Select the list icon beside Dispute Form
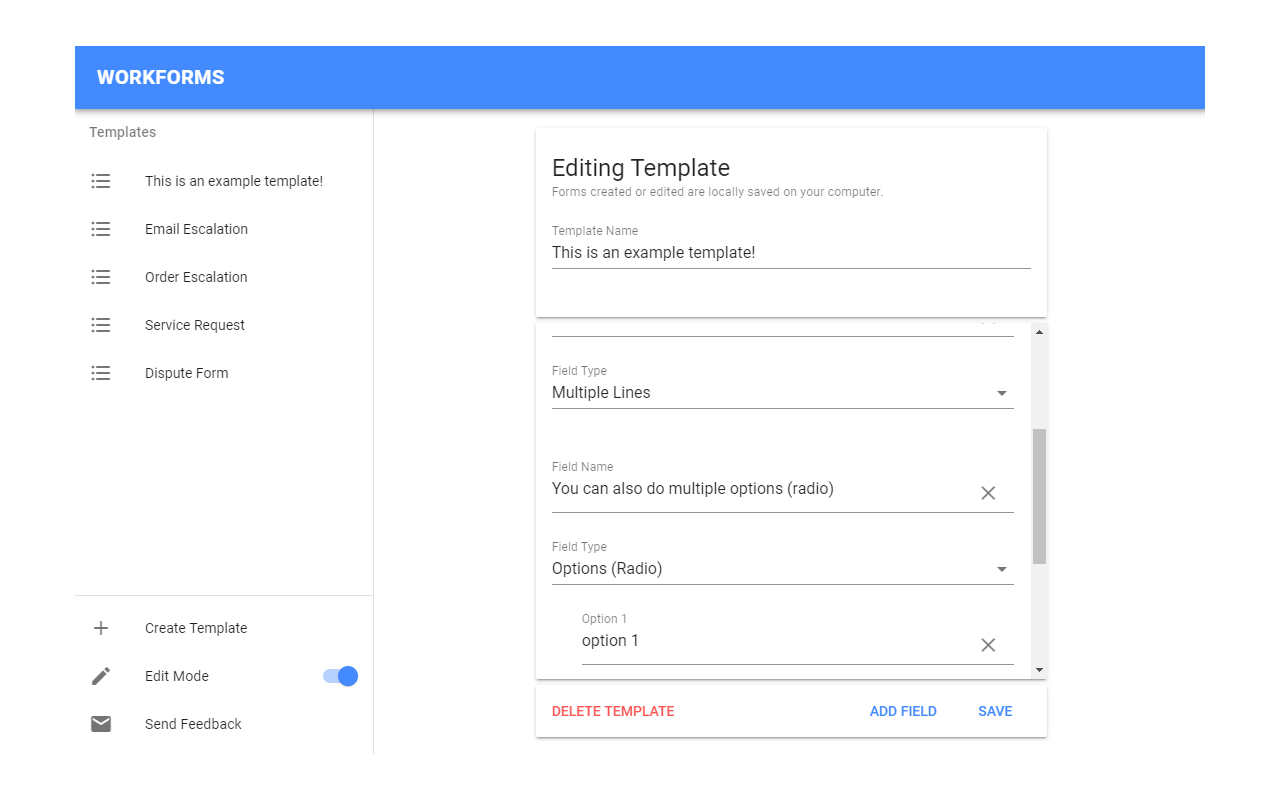 [x=100, y=373]
